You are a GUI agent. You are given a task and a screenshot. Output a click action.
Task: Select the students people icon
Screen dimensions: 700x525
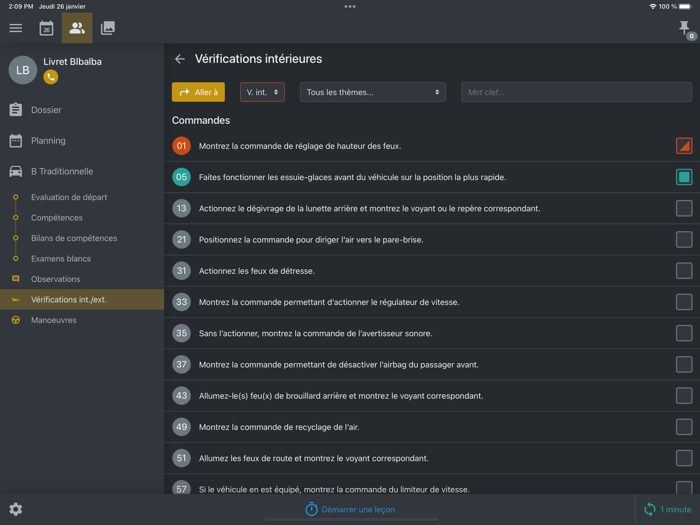tap(77, 28)
